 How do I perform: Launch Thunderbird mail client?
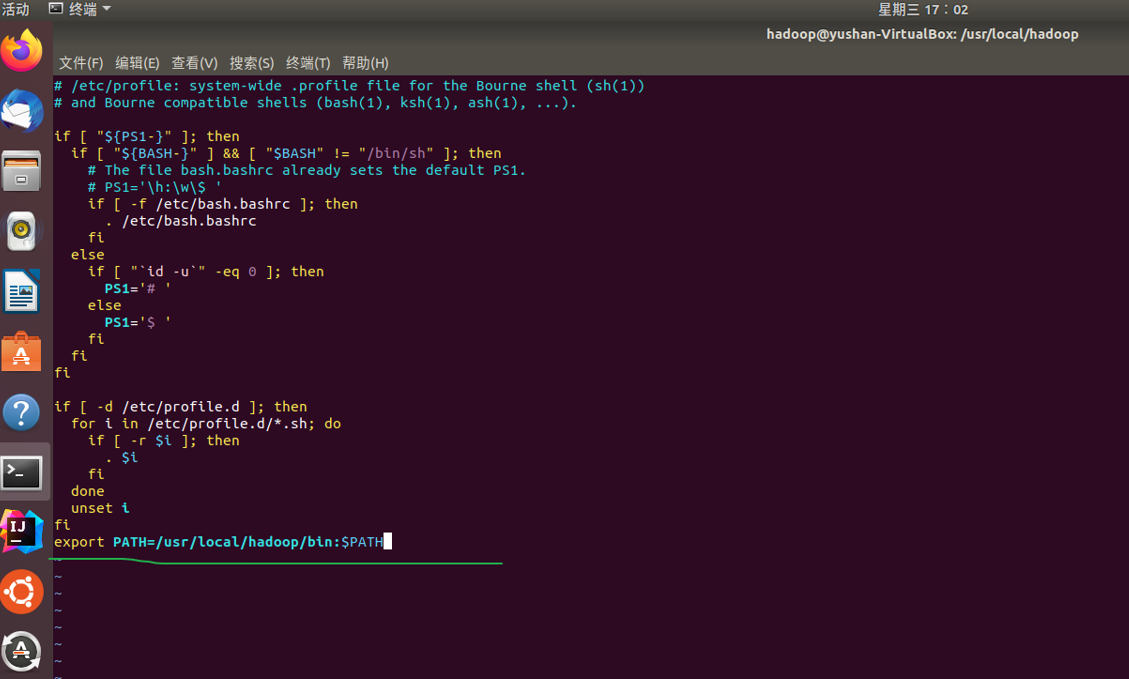(22, 111)
